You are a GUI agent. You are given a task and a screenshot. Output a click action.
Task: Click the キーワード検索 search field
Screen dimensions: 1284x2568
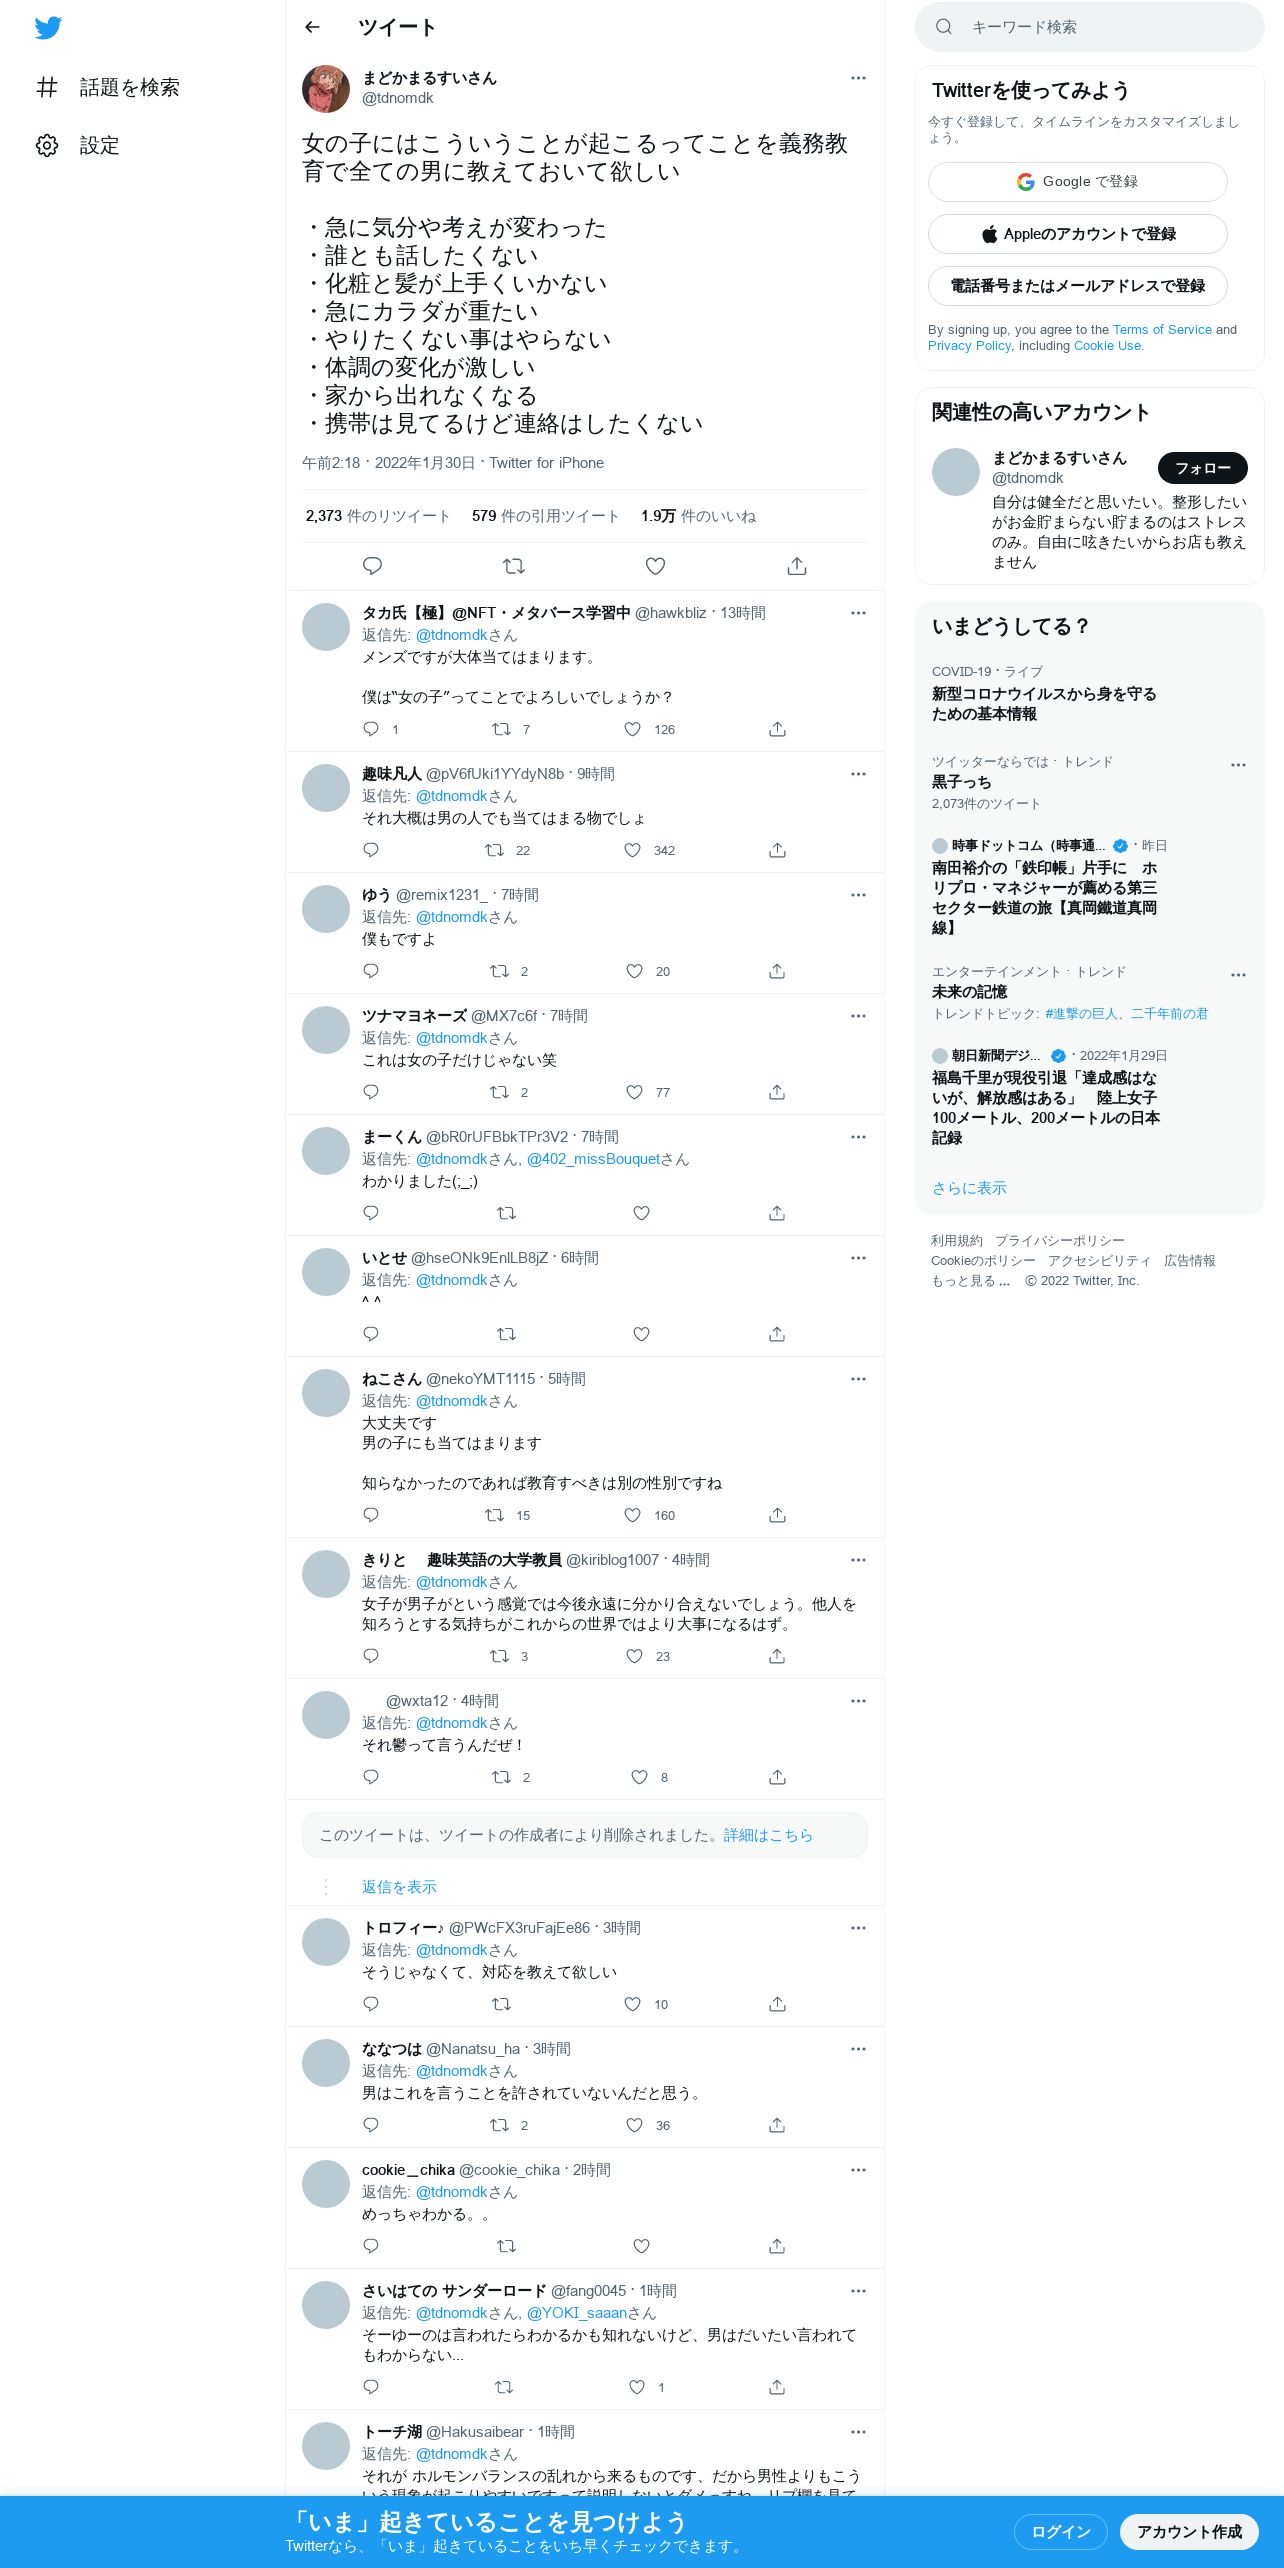1090,27
